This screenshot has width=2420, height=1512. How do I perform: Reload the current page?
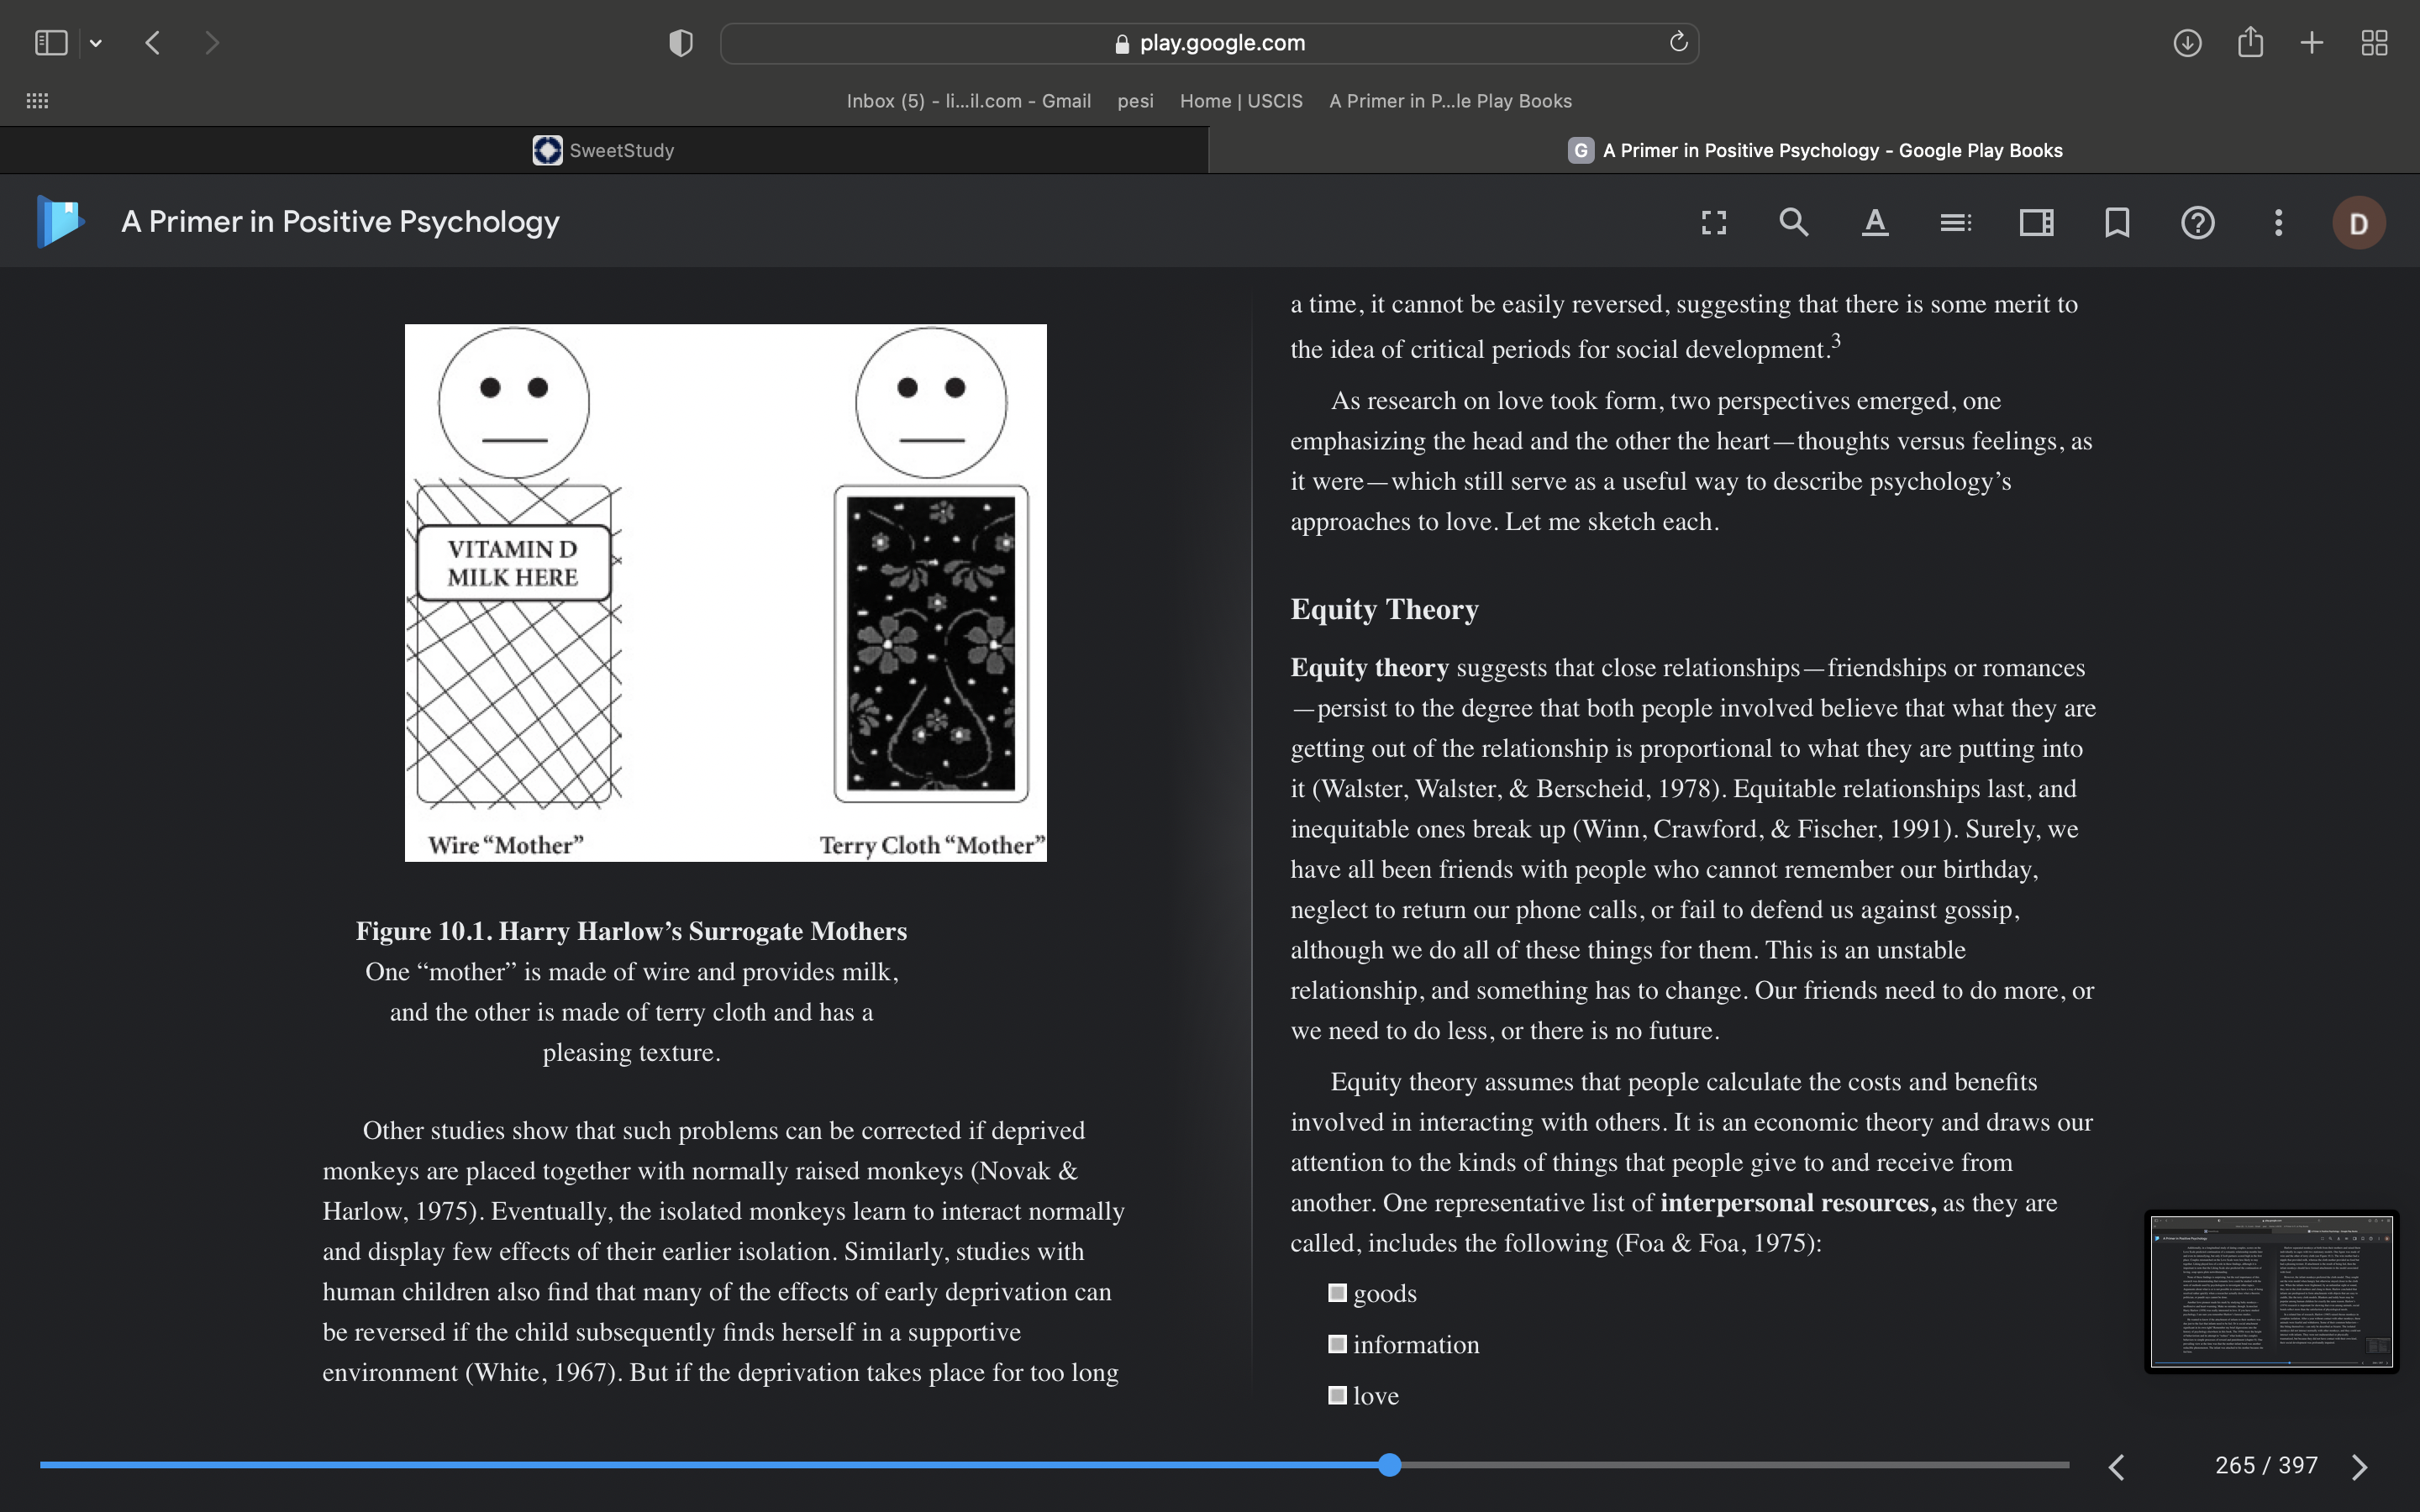coord(1678,42)
